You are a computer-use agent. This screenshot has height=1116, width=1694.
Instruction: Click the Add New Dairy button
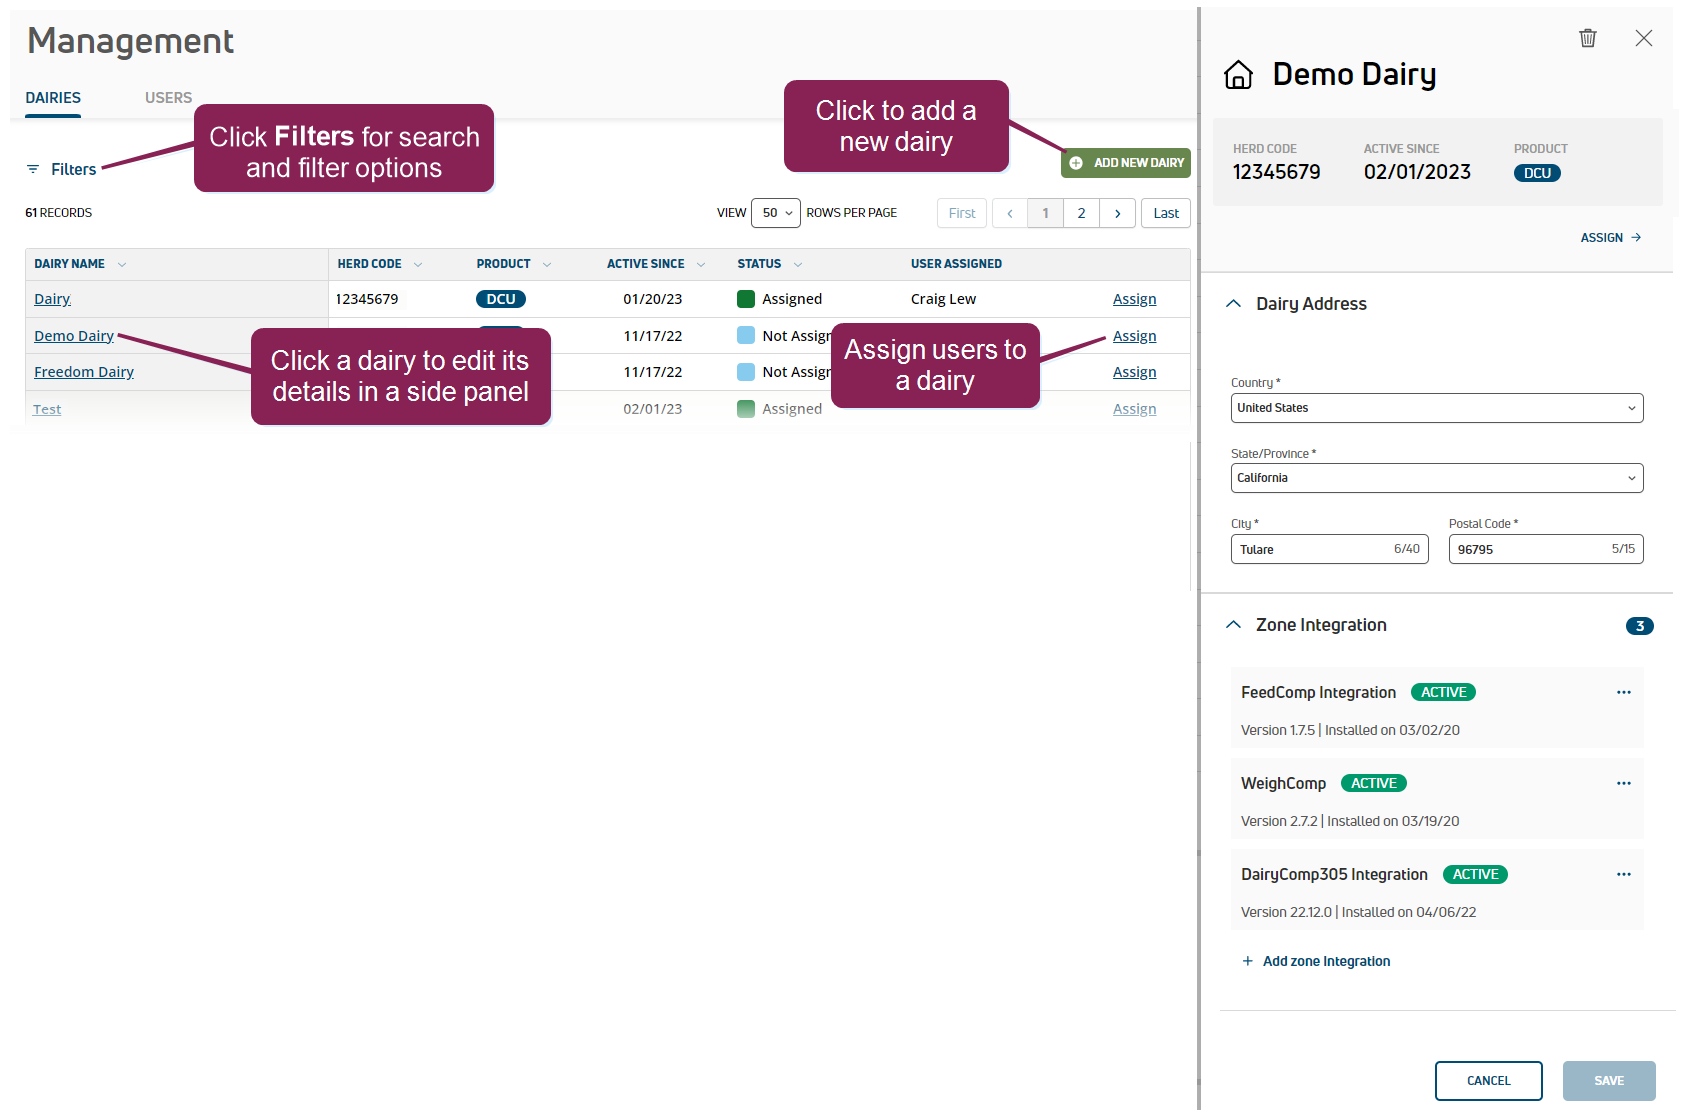point(1125,163)
